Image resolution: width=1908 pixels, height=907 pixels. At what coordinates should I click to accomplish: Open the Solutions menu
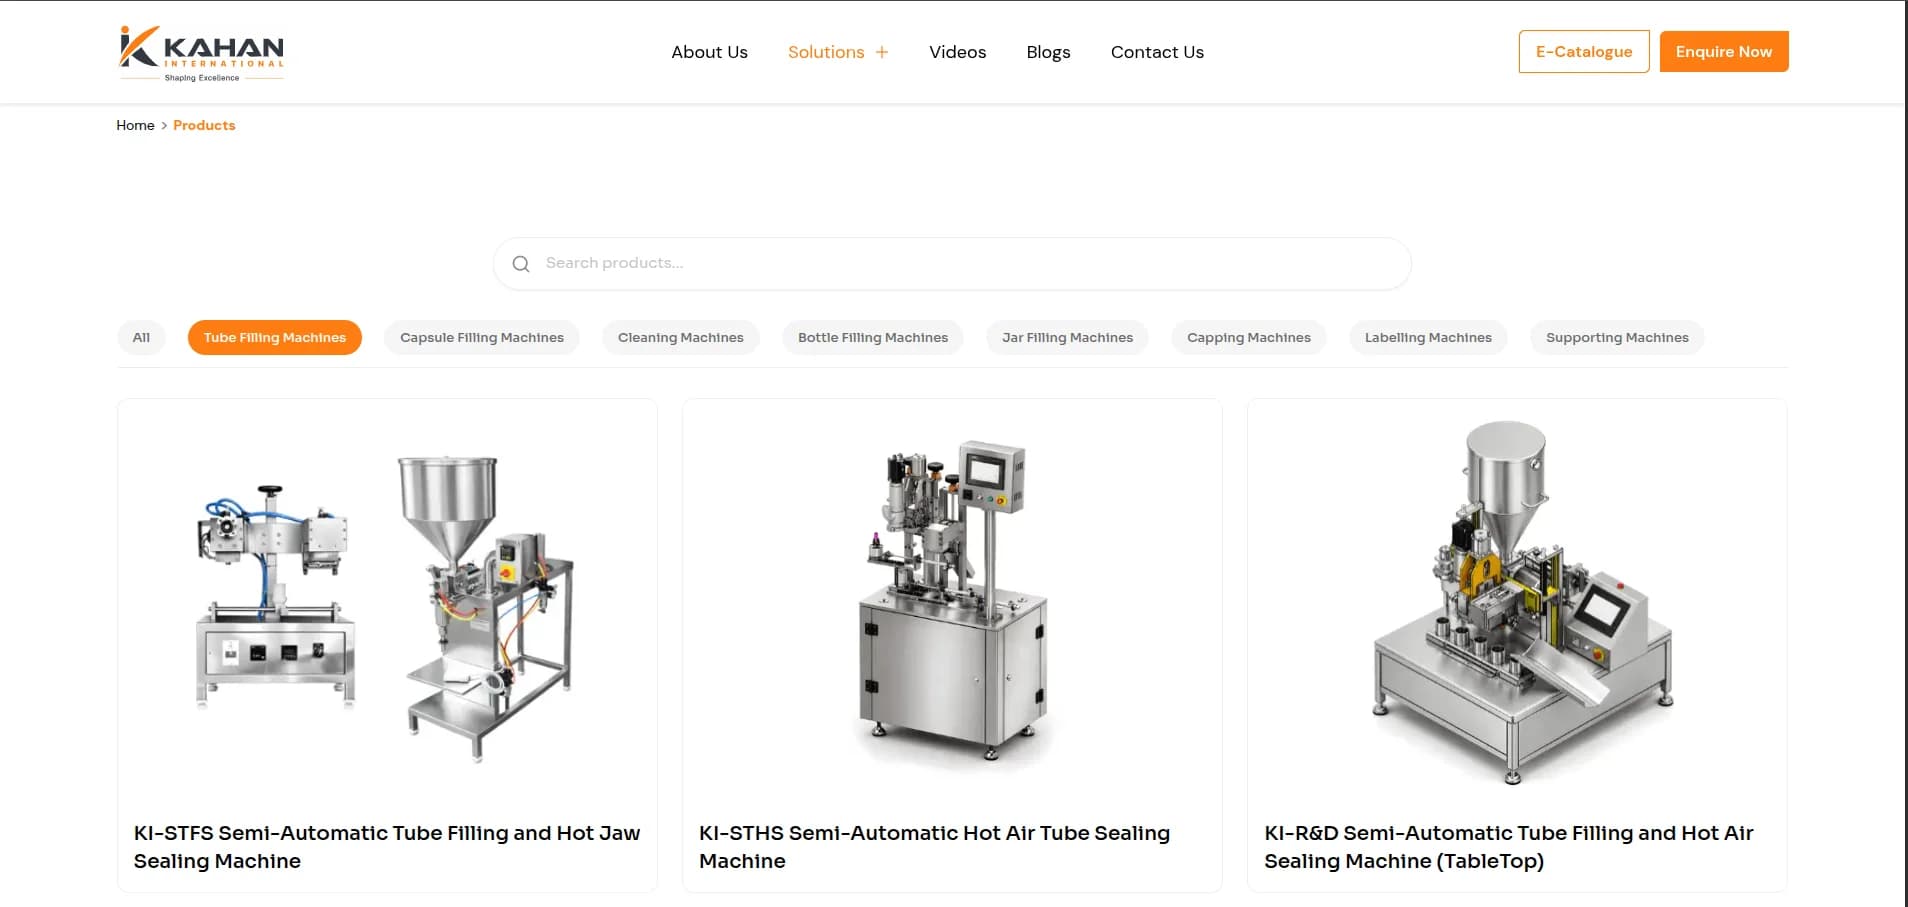point(826,52)
